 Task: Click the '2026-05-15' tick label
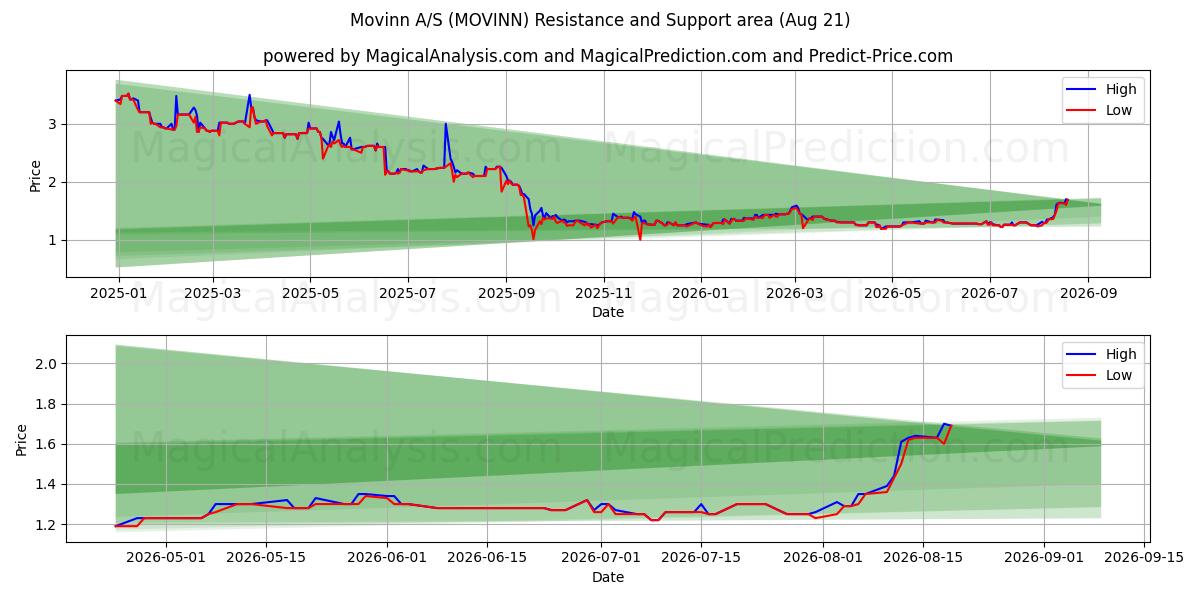pos(266,558)
